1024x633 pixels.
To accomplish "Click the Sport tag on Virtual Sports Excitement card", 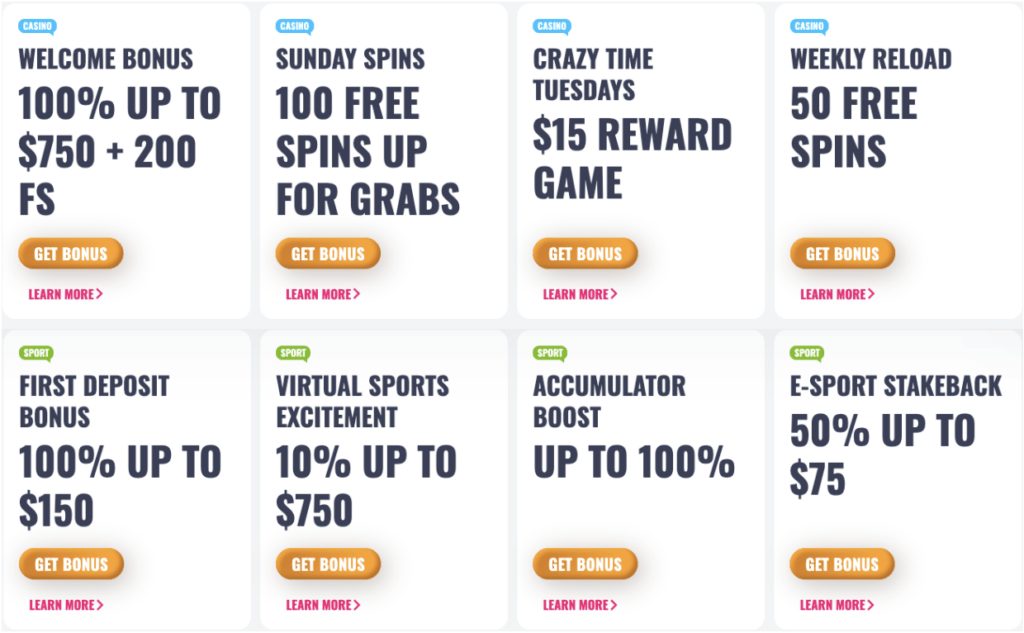I will coord(293,353).
